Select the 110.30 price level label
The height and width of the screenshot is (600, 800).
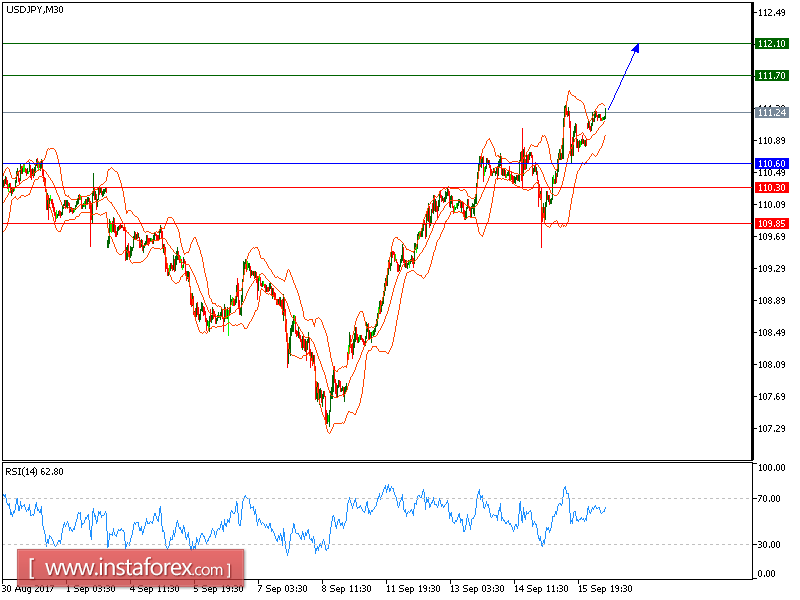770,187
